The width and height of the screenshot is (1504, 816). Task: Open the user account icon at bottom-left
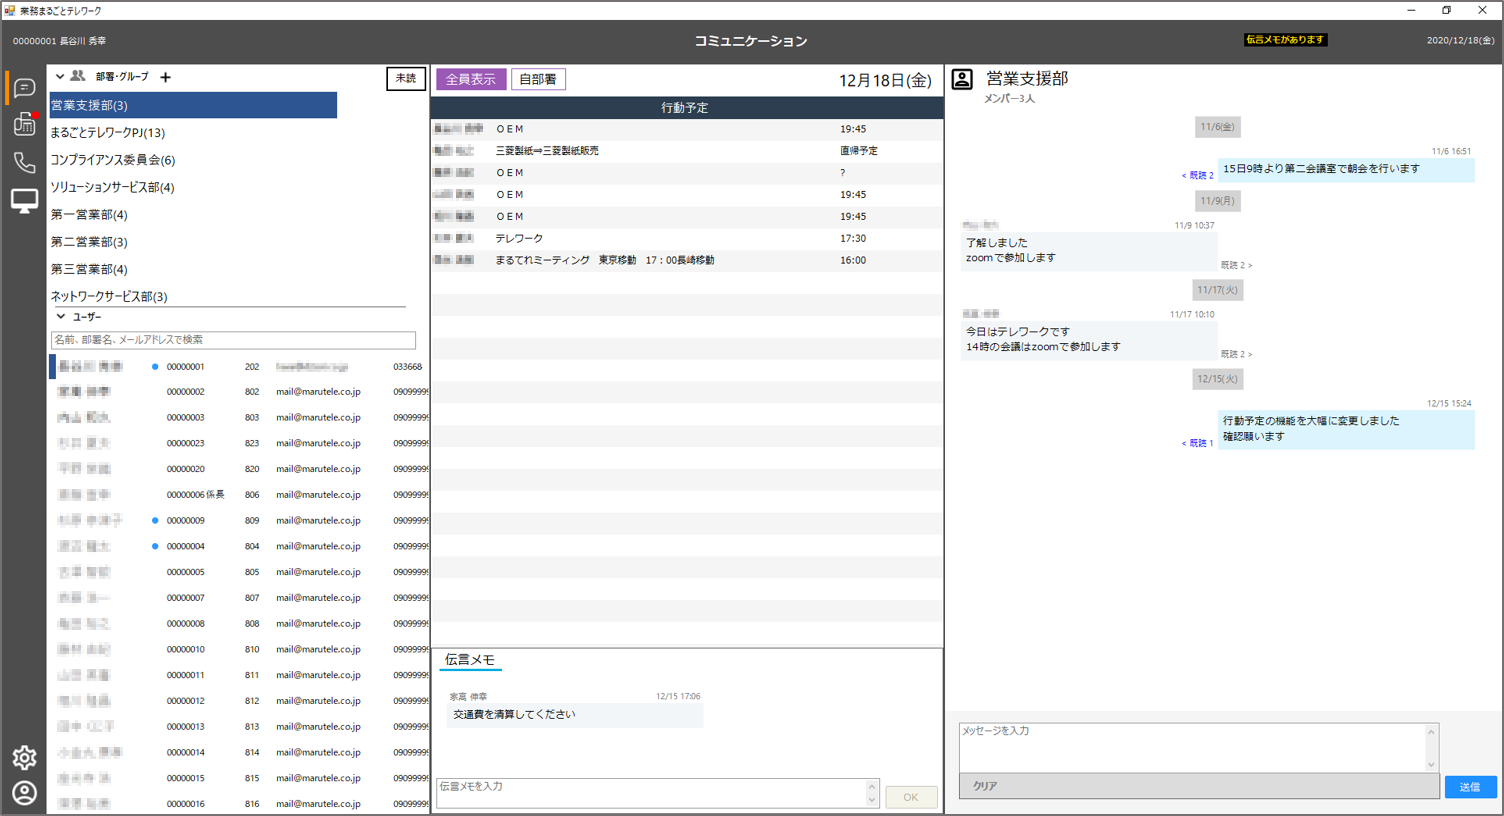click(24, 793)
